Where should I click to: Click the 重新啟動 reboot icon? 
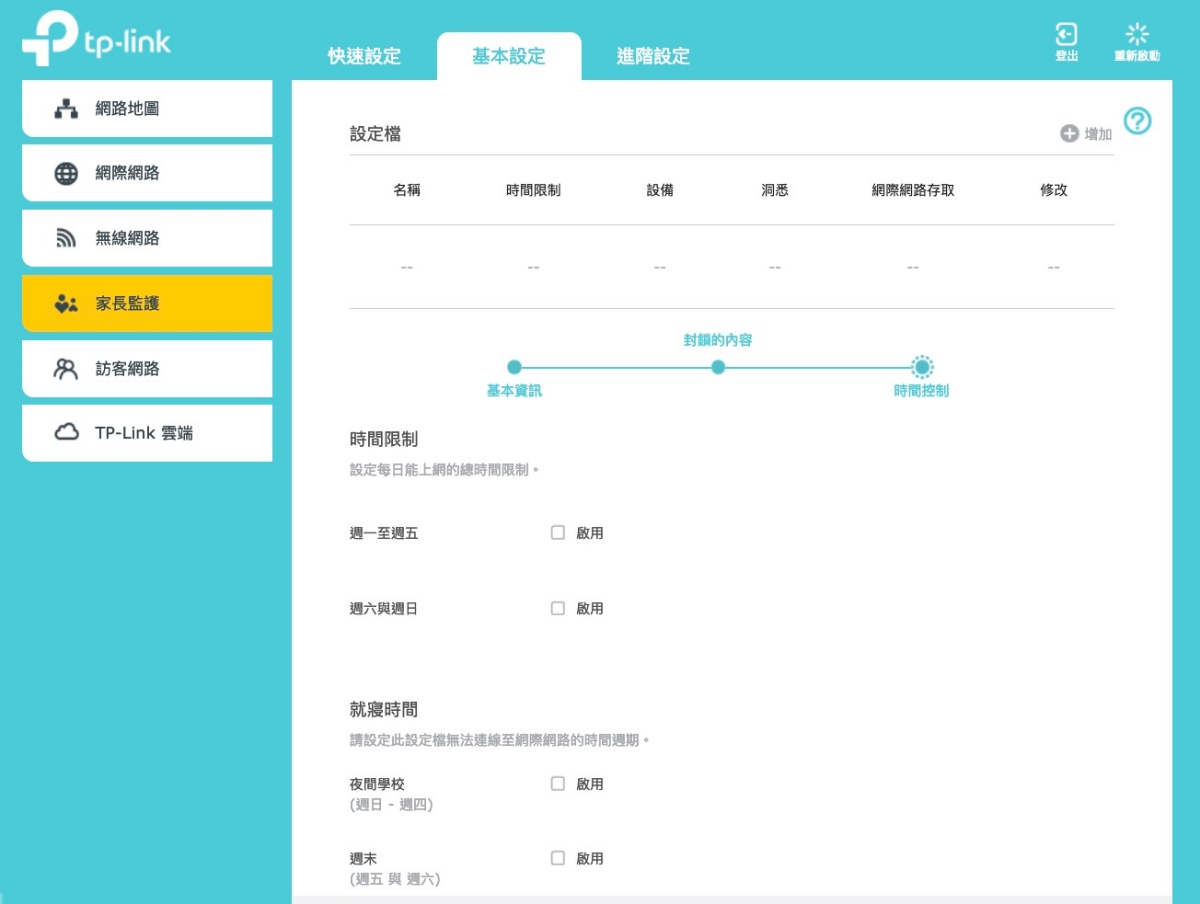point(1137,34)
